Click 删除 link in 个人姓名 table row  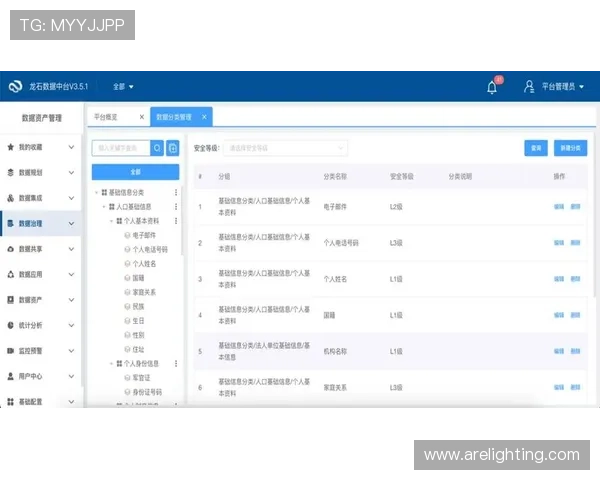coord(576,279)
